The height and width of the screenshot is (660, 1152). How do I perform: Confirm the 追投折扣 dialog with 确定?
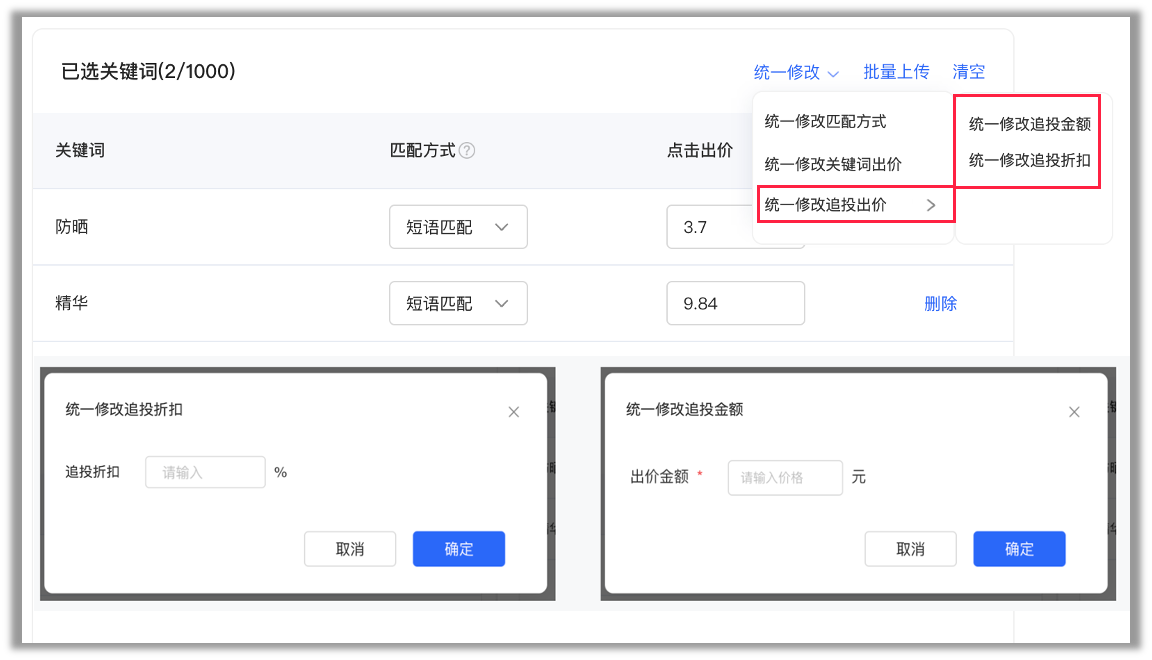click(x=459, y=548)
